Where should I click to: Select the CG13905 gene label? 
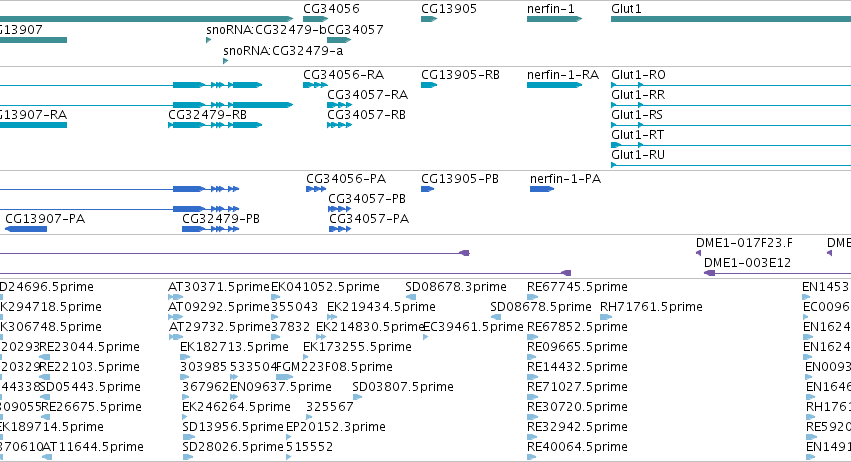pyautogui.click(x=449, y=9)
